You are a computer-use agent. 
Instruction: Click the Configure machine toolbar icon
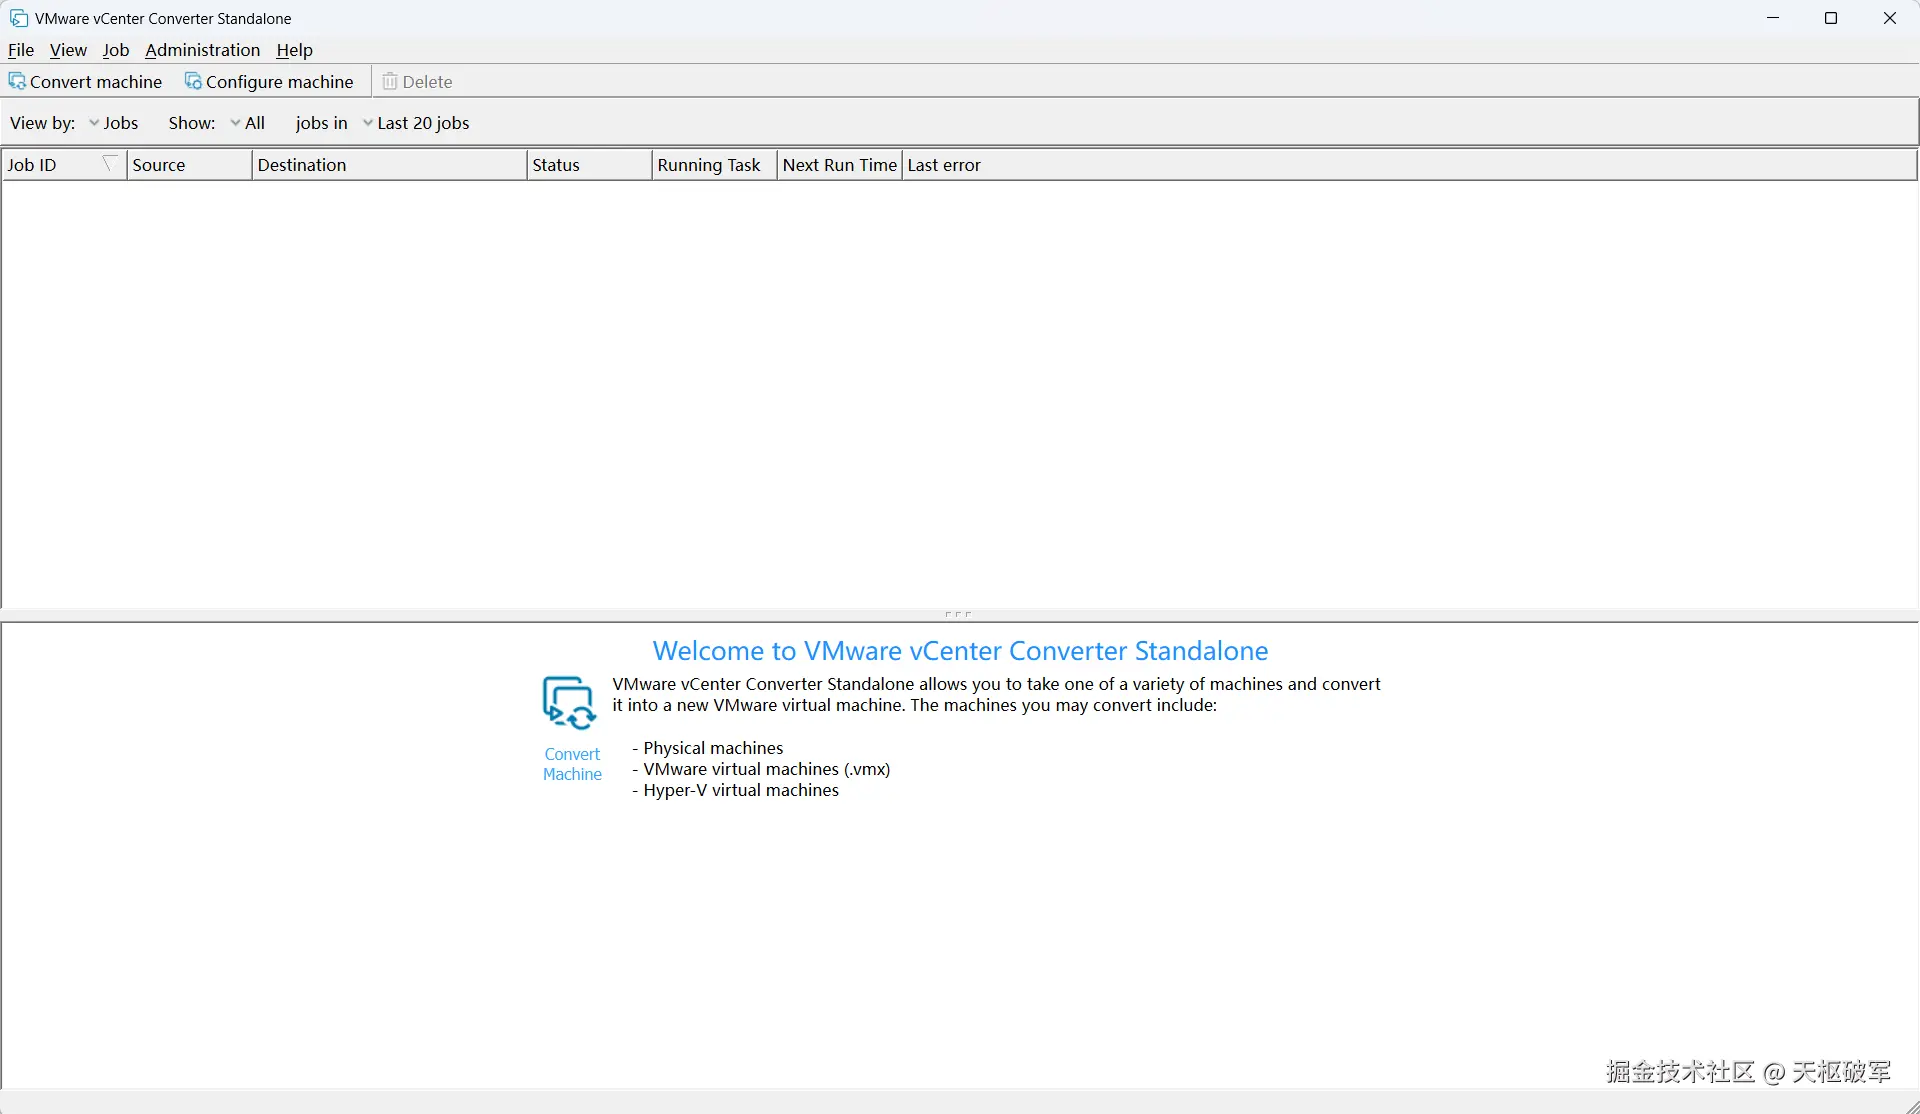(193, 81)
